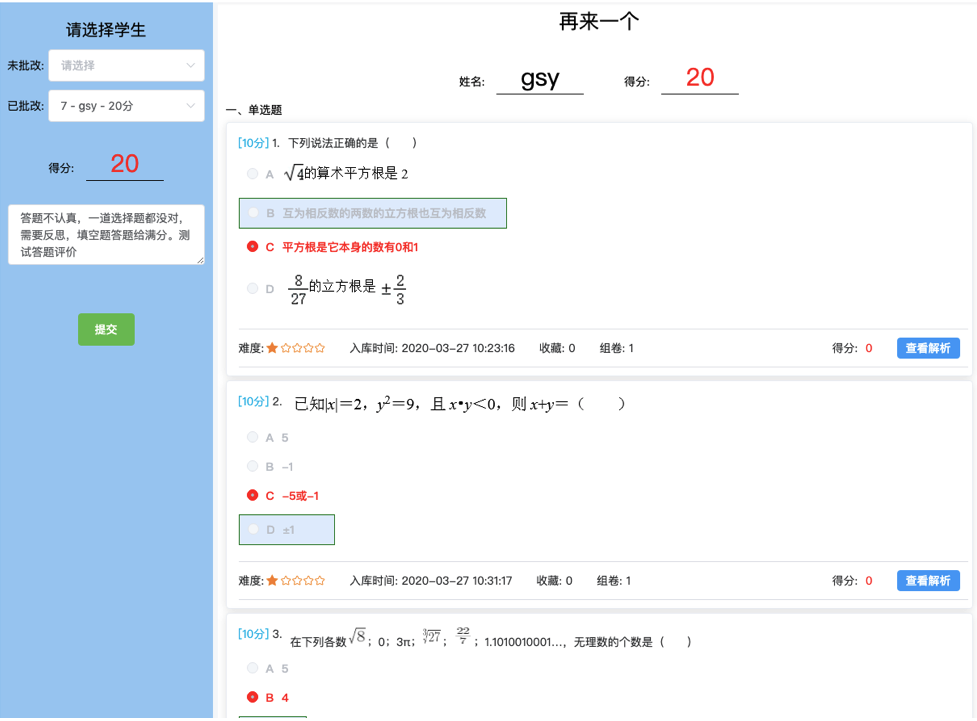Select option D radio in question 1

pyautogui.click(x=252, y=289)
